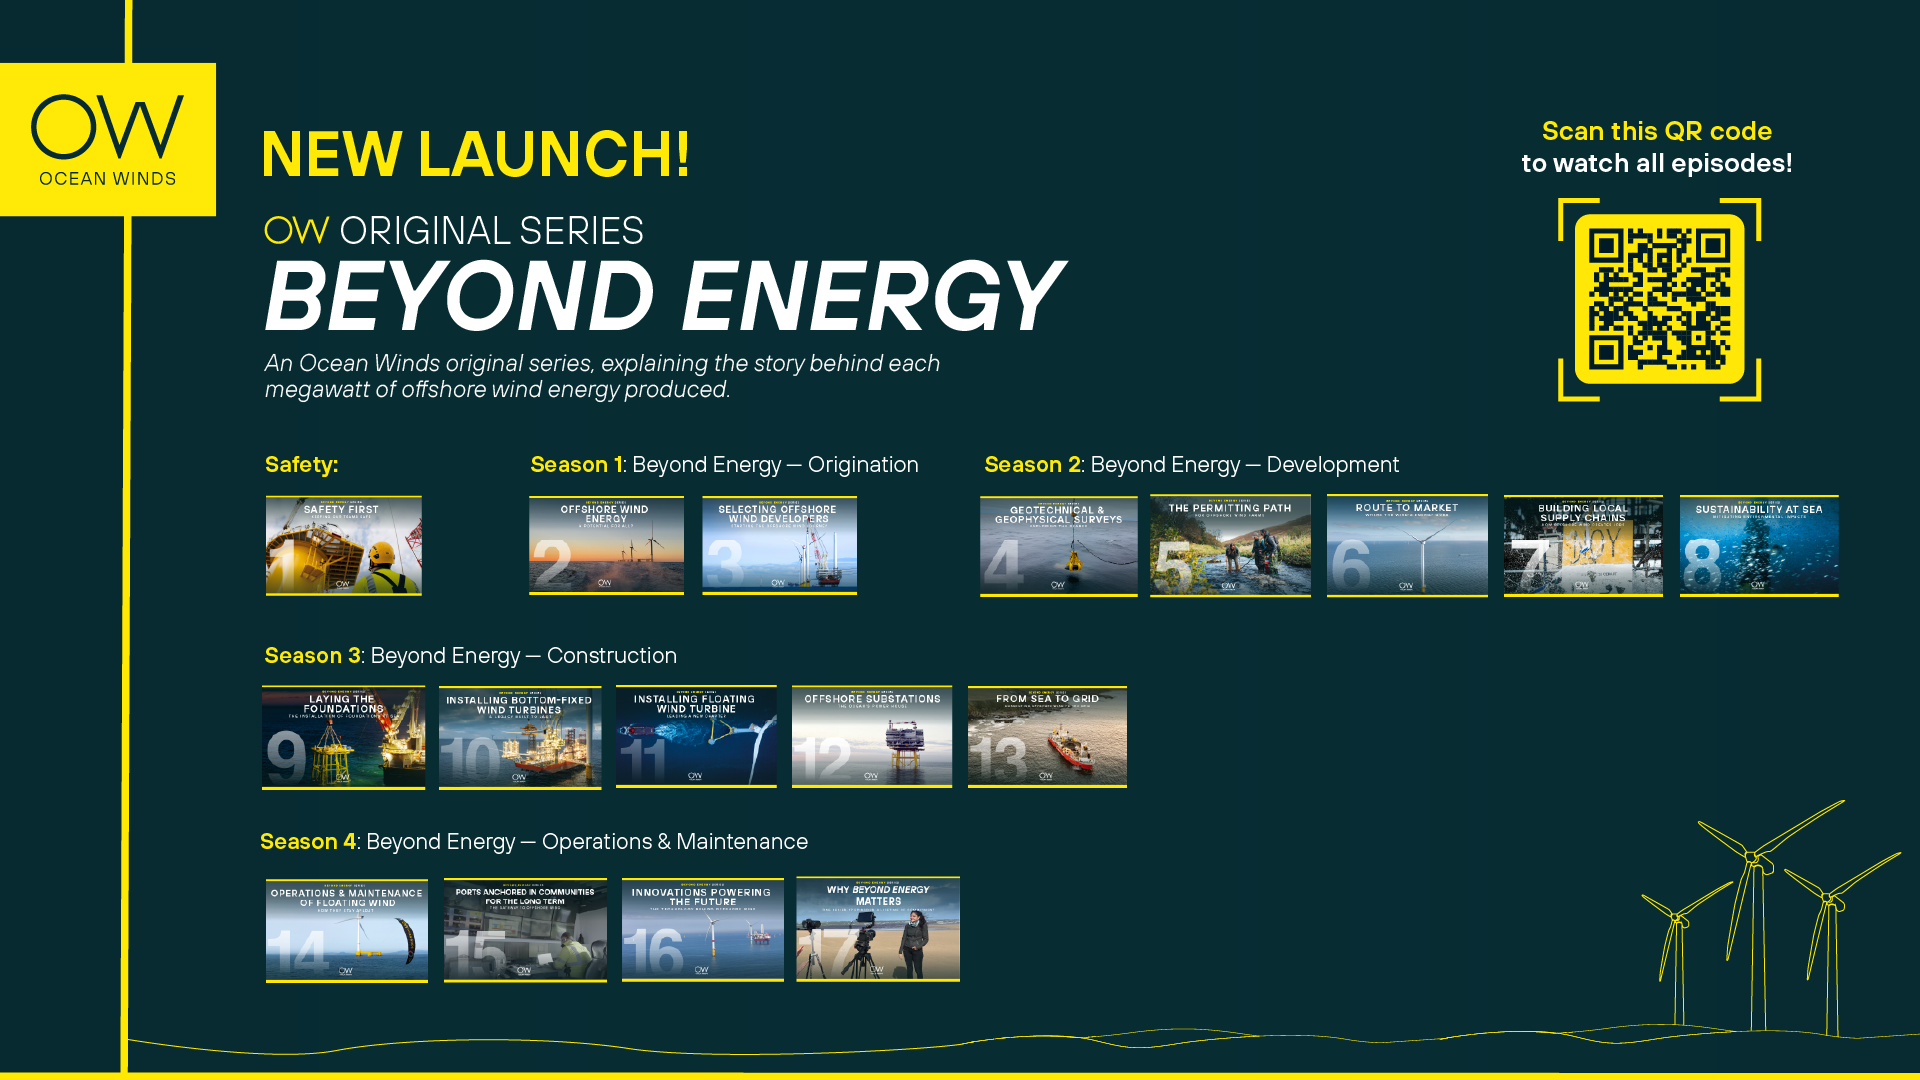Viewport: 1920px width, 1080px height.
Task: Open Selecting Offshore Wind Developers episode
Action: click(779, 545)
